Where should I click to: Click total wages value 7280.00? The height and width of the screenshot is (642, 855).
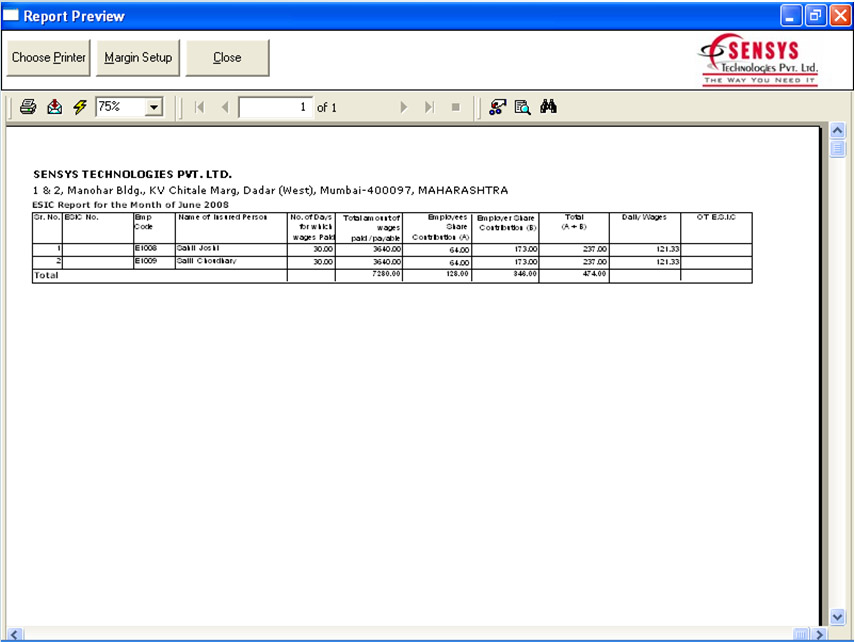(x=386, y=274)
